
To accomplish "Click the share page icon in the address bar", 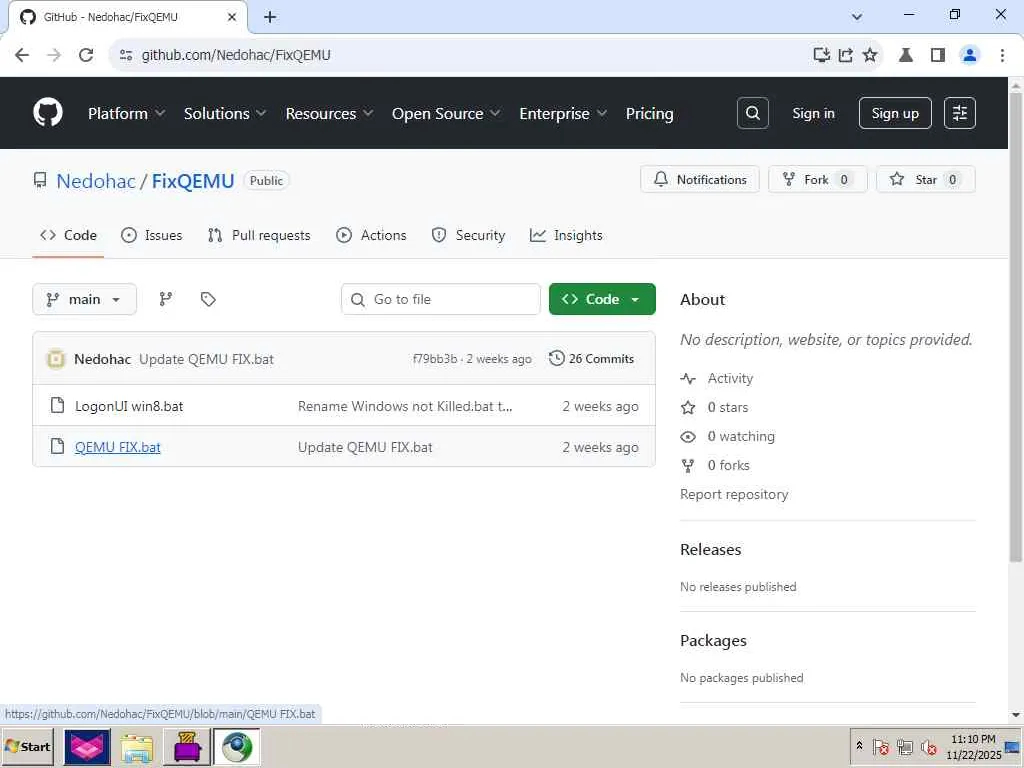I will click(x=846, y=55).
